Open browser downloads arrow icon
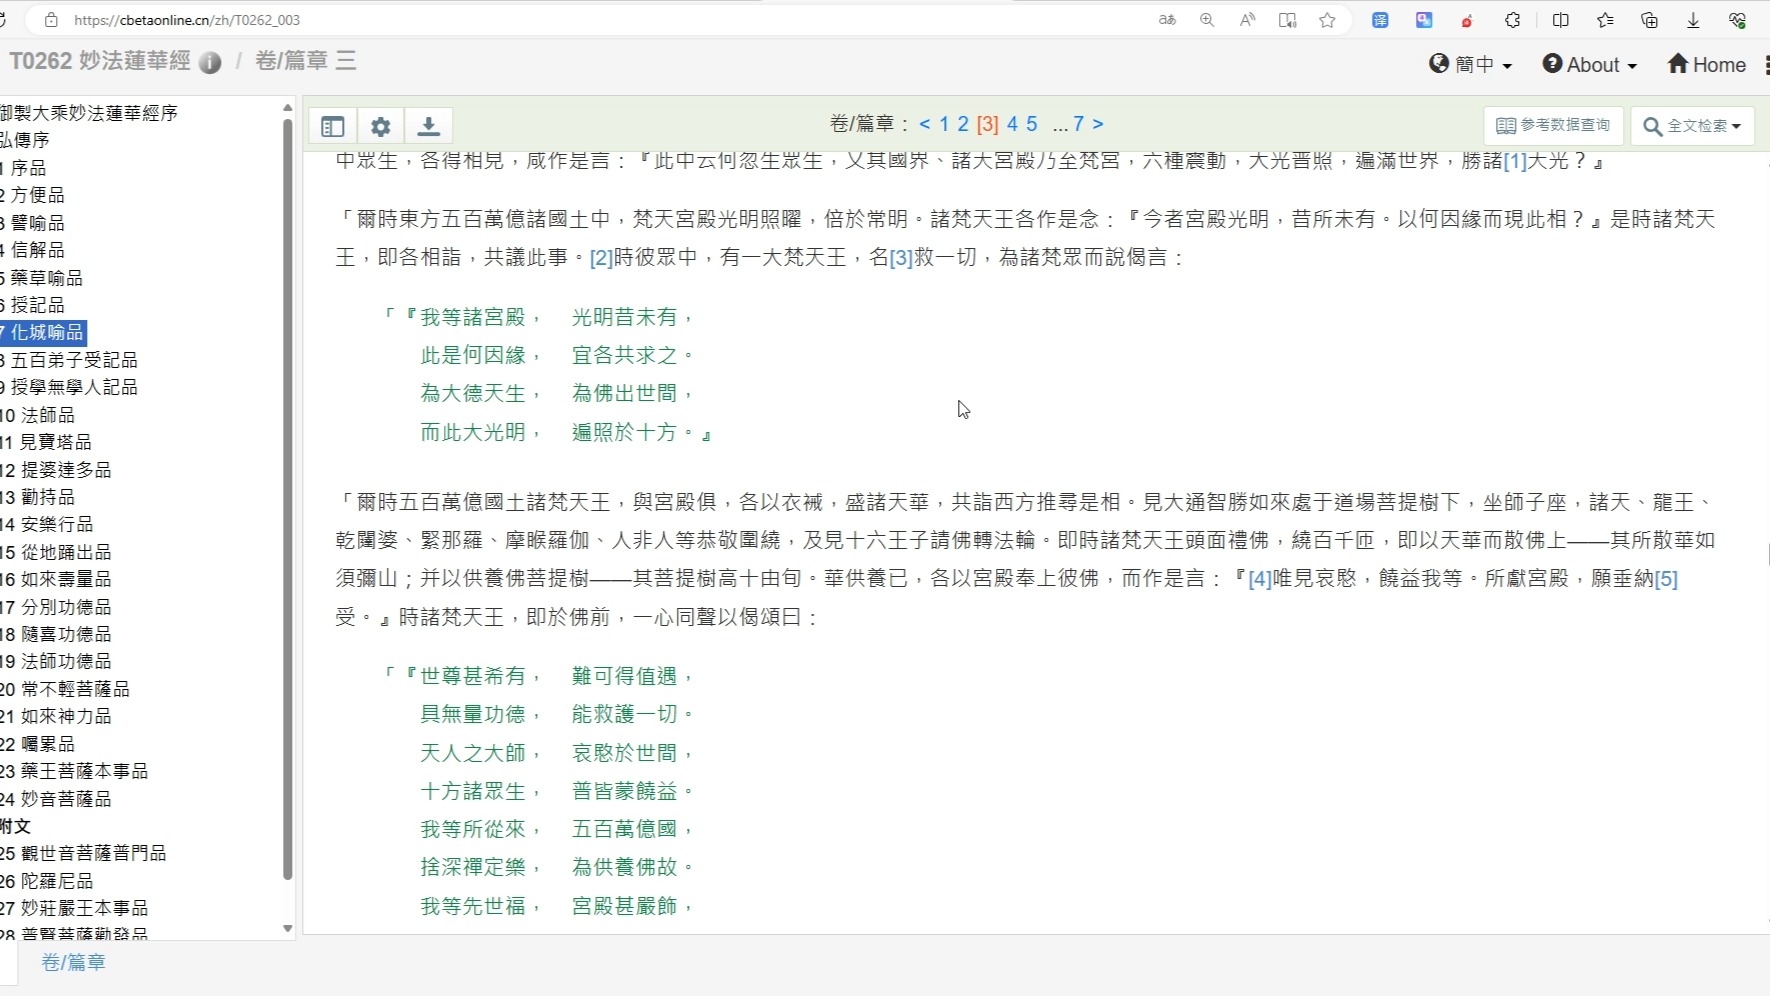 (x=1693, y=20)
